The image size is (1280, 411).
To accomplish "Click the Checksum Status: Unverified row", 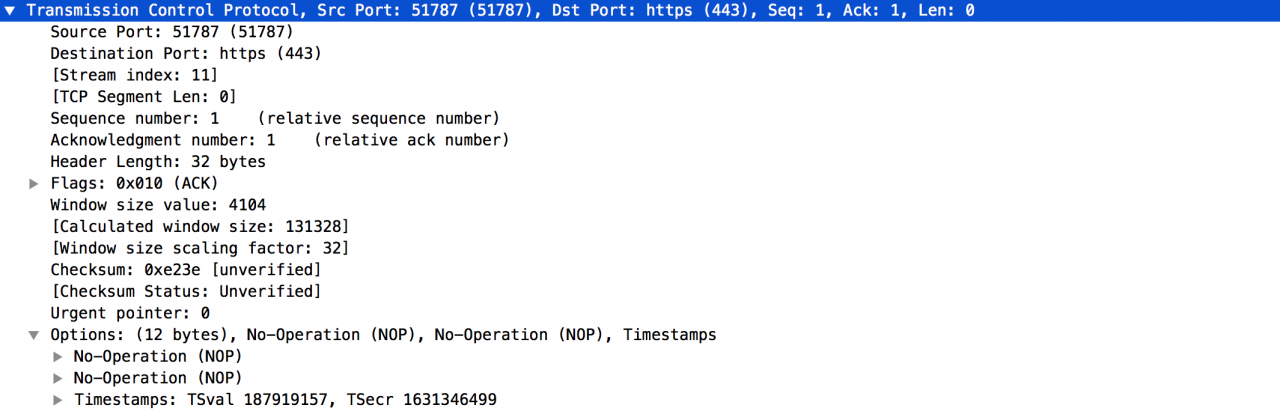I will click(x=185, y=292).
